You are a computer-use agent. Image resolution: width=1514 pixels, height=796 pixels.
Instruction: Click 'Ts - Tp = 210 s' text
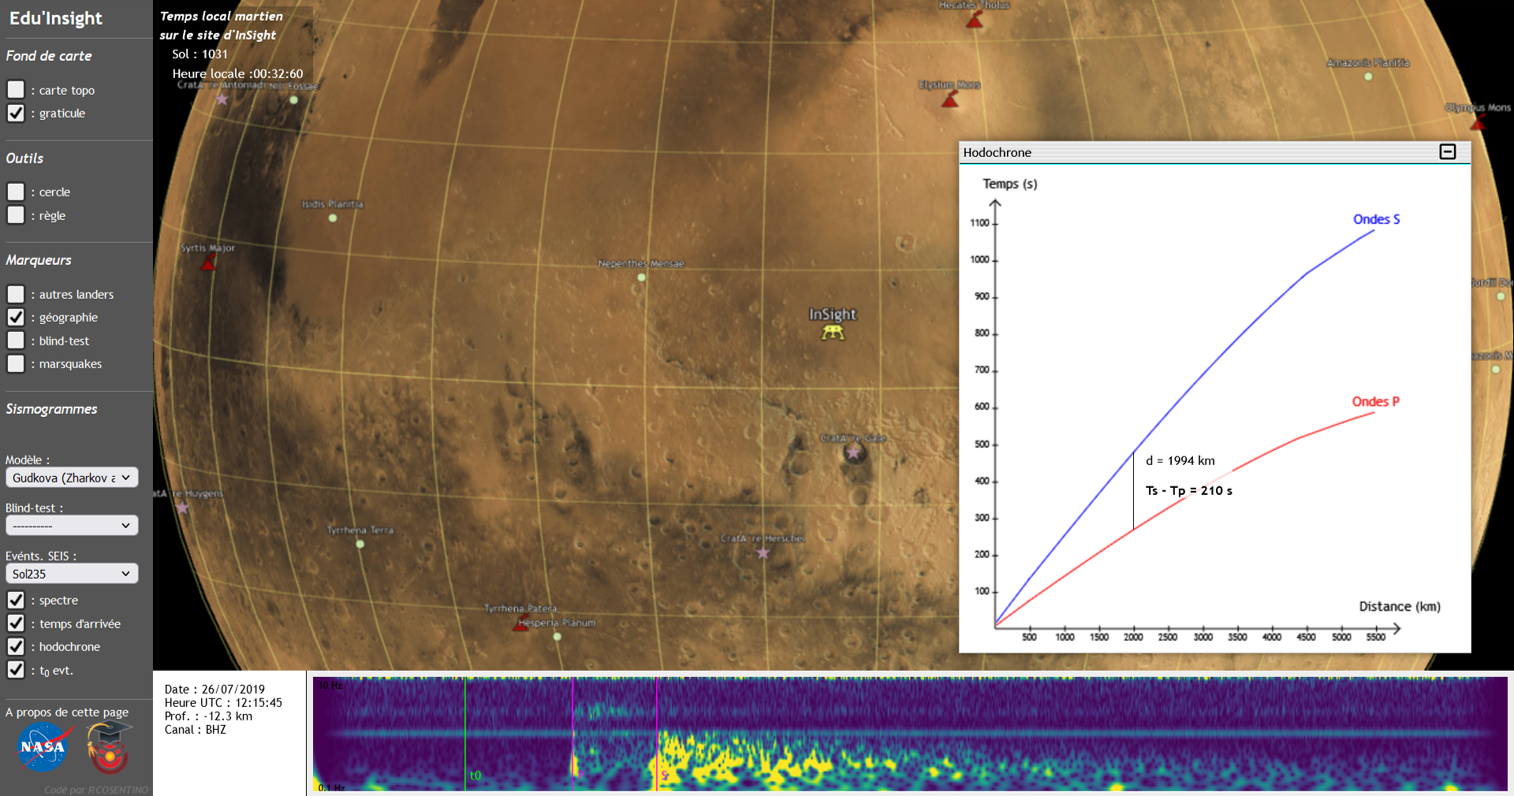tap(1189, 491)
